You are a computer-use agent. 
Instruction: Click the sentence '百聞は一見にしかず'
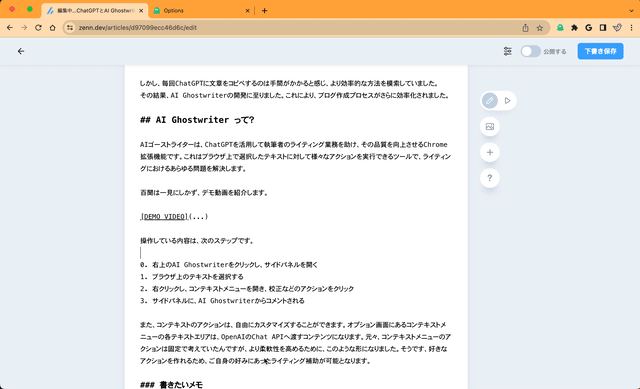pyautogui.click(x=204, y=193)
